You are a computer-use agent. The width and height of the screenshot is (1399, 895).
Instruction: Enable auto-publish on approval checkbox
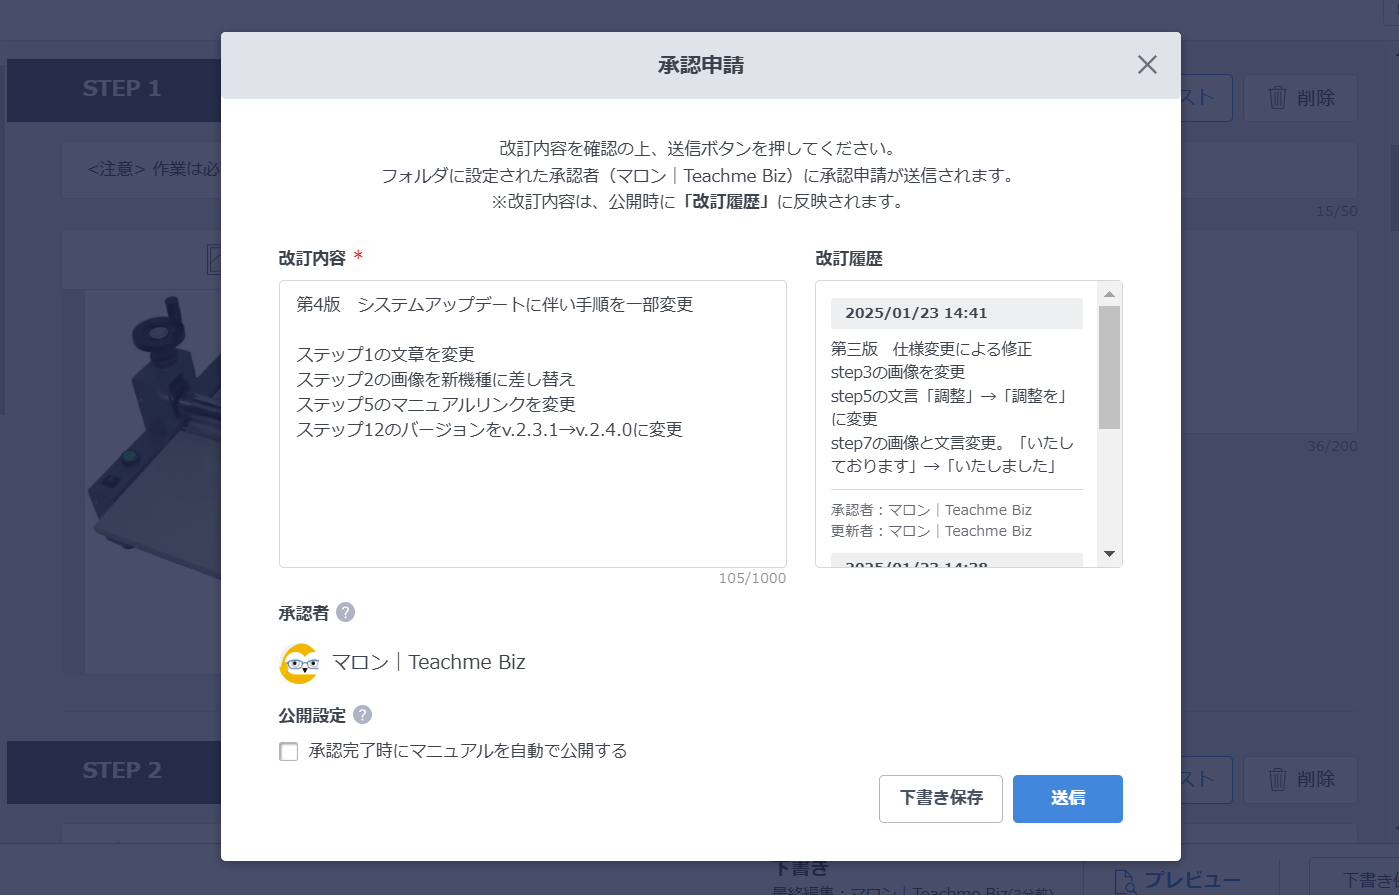point(289,751)
